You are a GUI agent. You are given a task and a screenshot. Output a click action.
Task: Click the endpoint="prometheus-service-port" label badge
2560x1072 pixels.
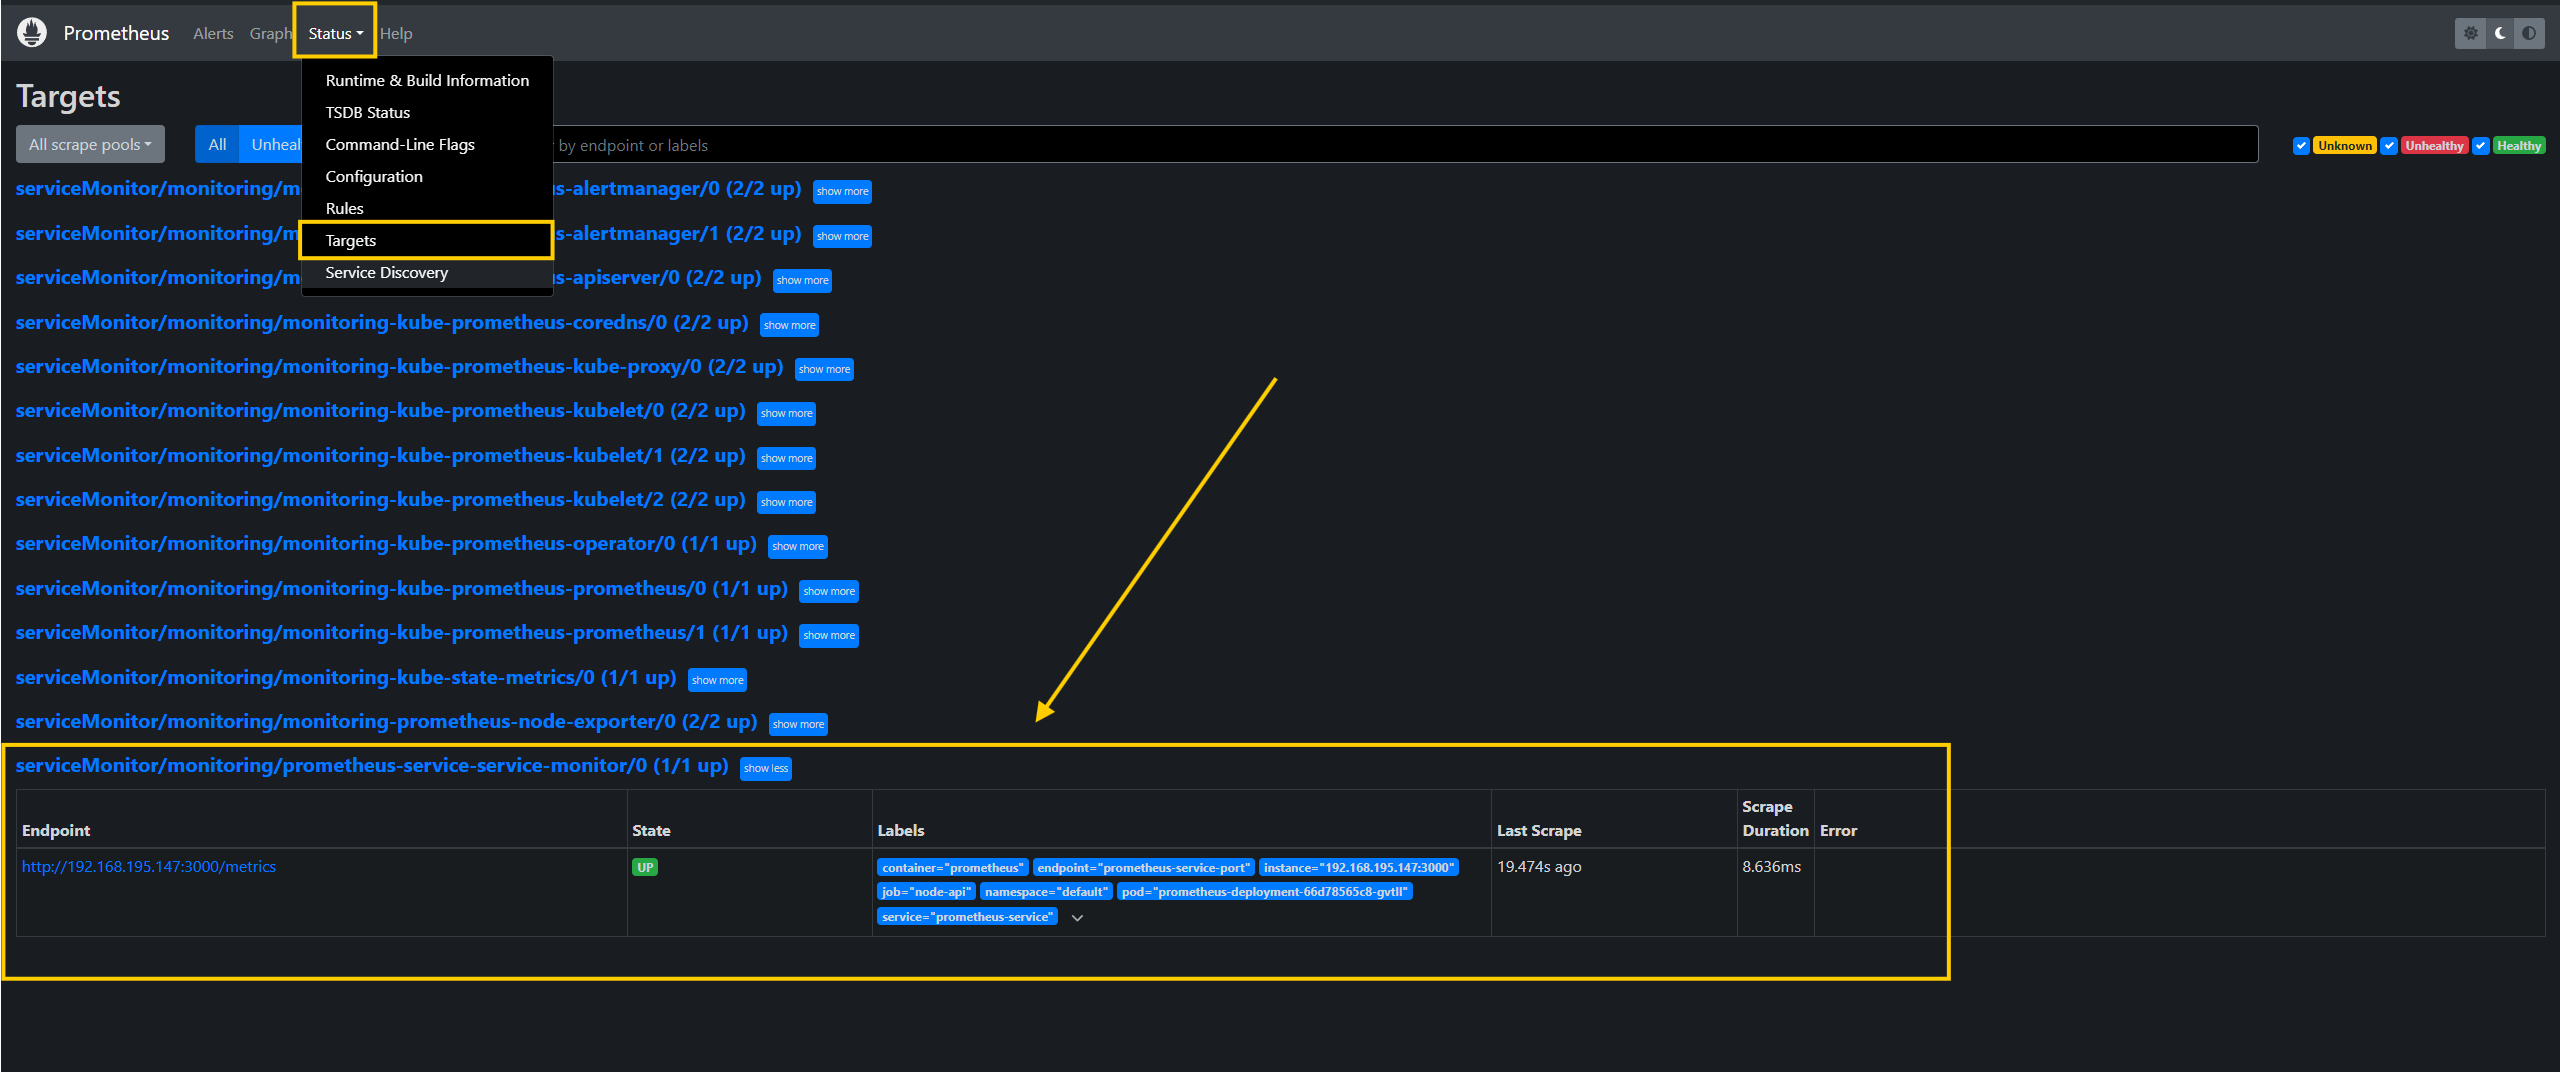(x=1143, y=867)
